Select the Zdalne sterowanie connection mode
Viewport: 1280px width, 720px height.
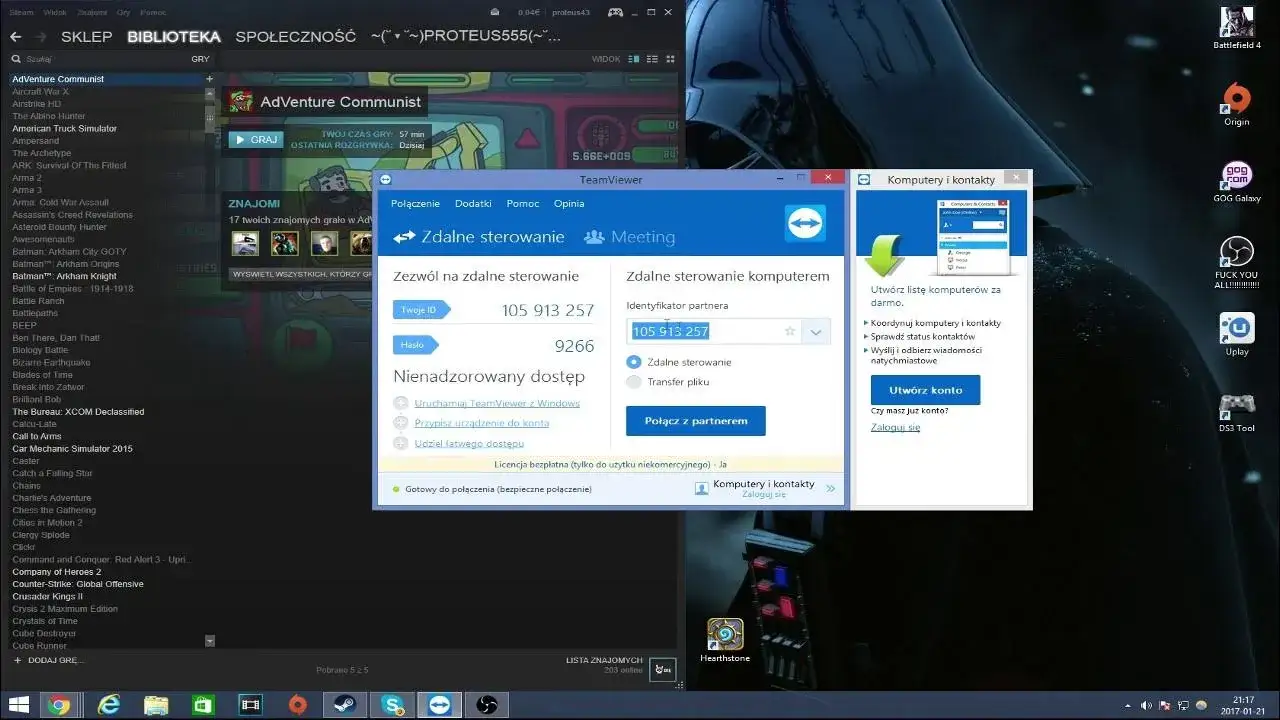coord(633,363)
